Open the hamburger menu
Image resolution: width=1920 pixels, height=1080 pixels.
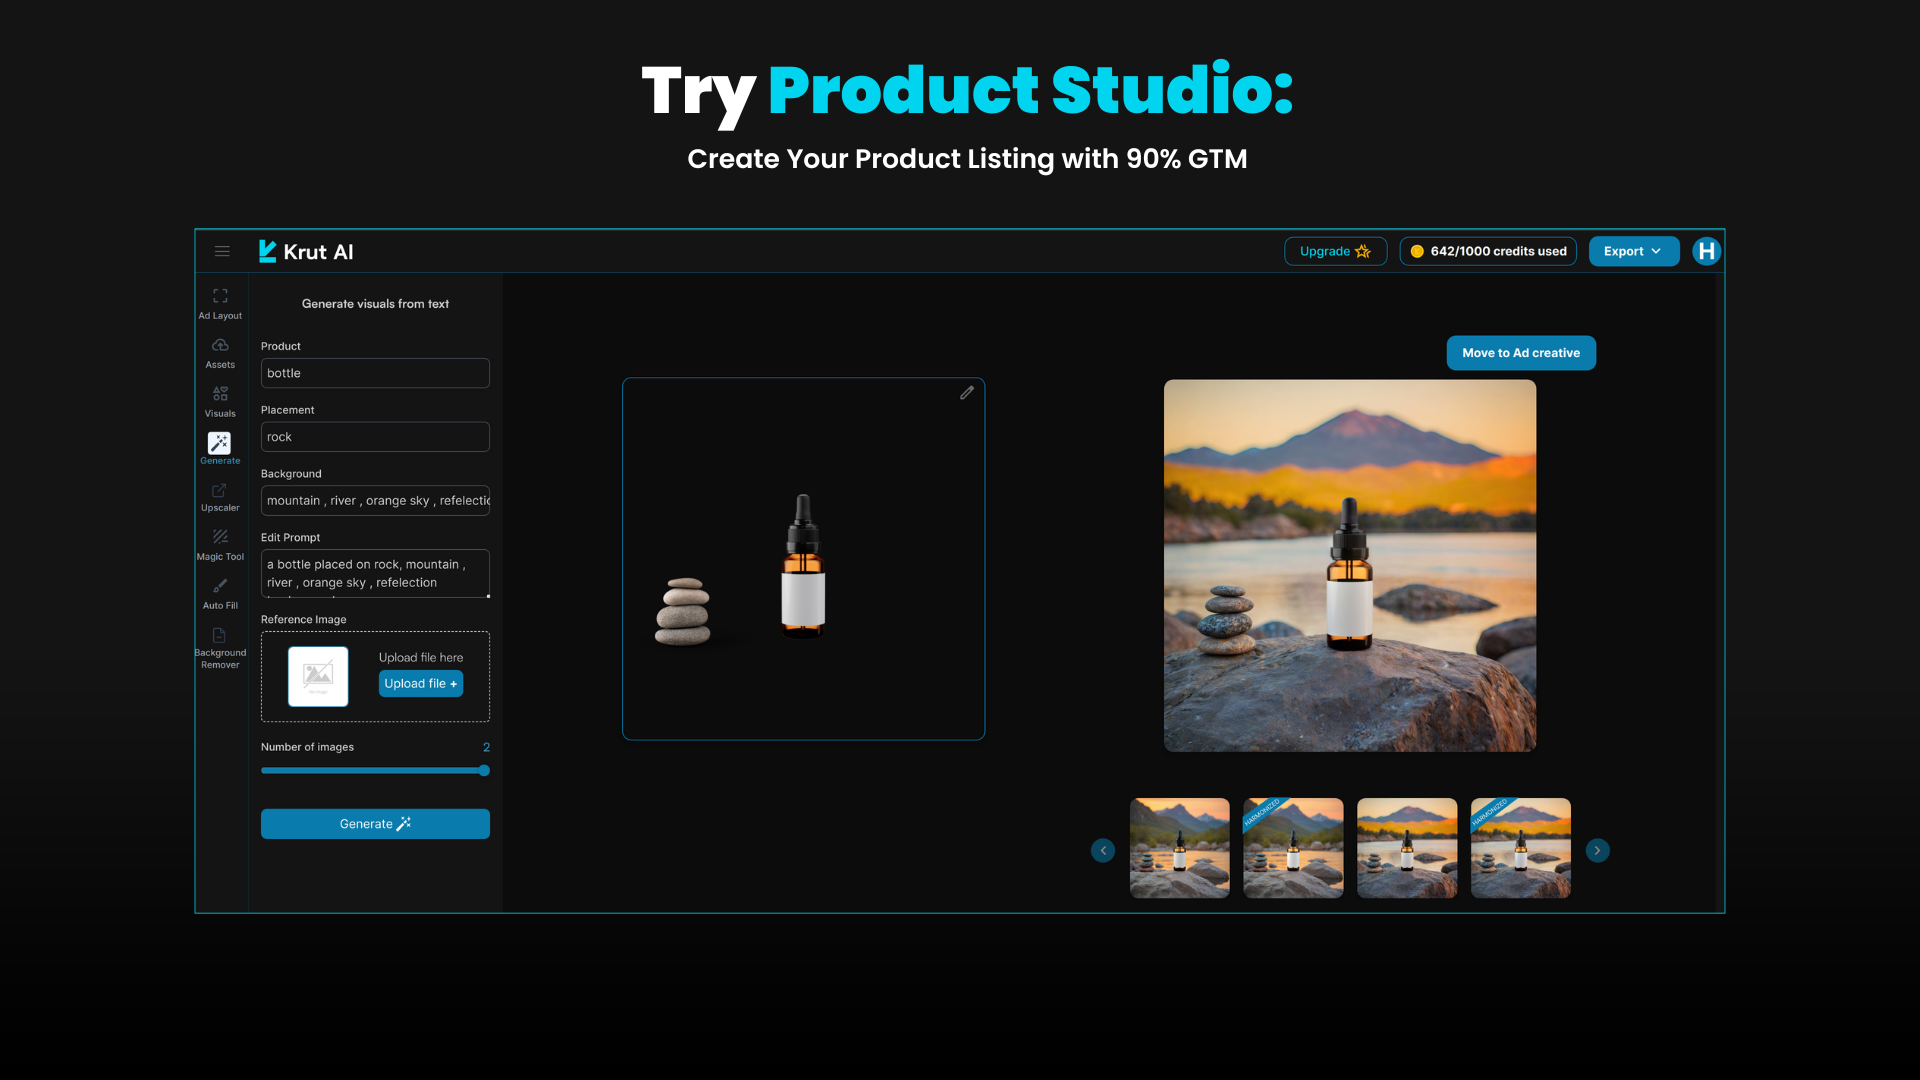(222, 251)
